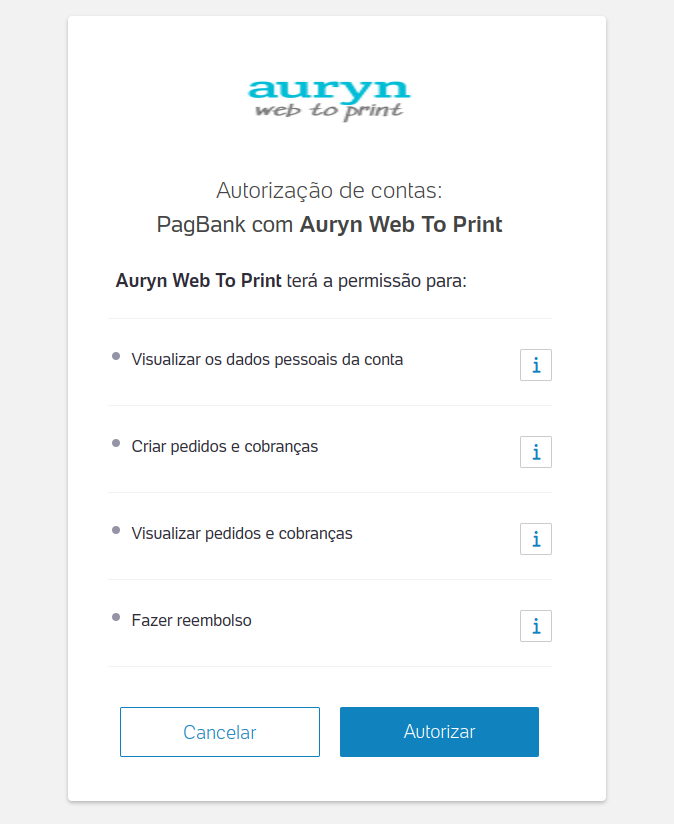Screen dimensions: 674x824
Task: Select the Visualizar pedidos e cobranças permission text
Action: click(x=242, y=533)
